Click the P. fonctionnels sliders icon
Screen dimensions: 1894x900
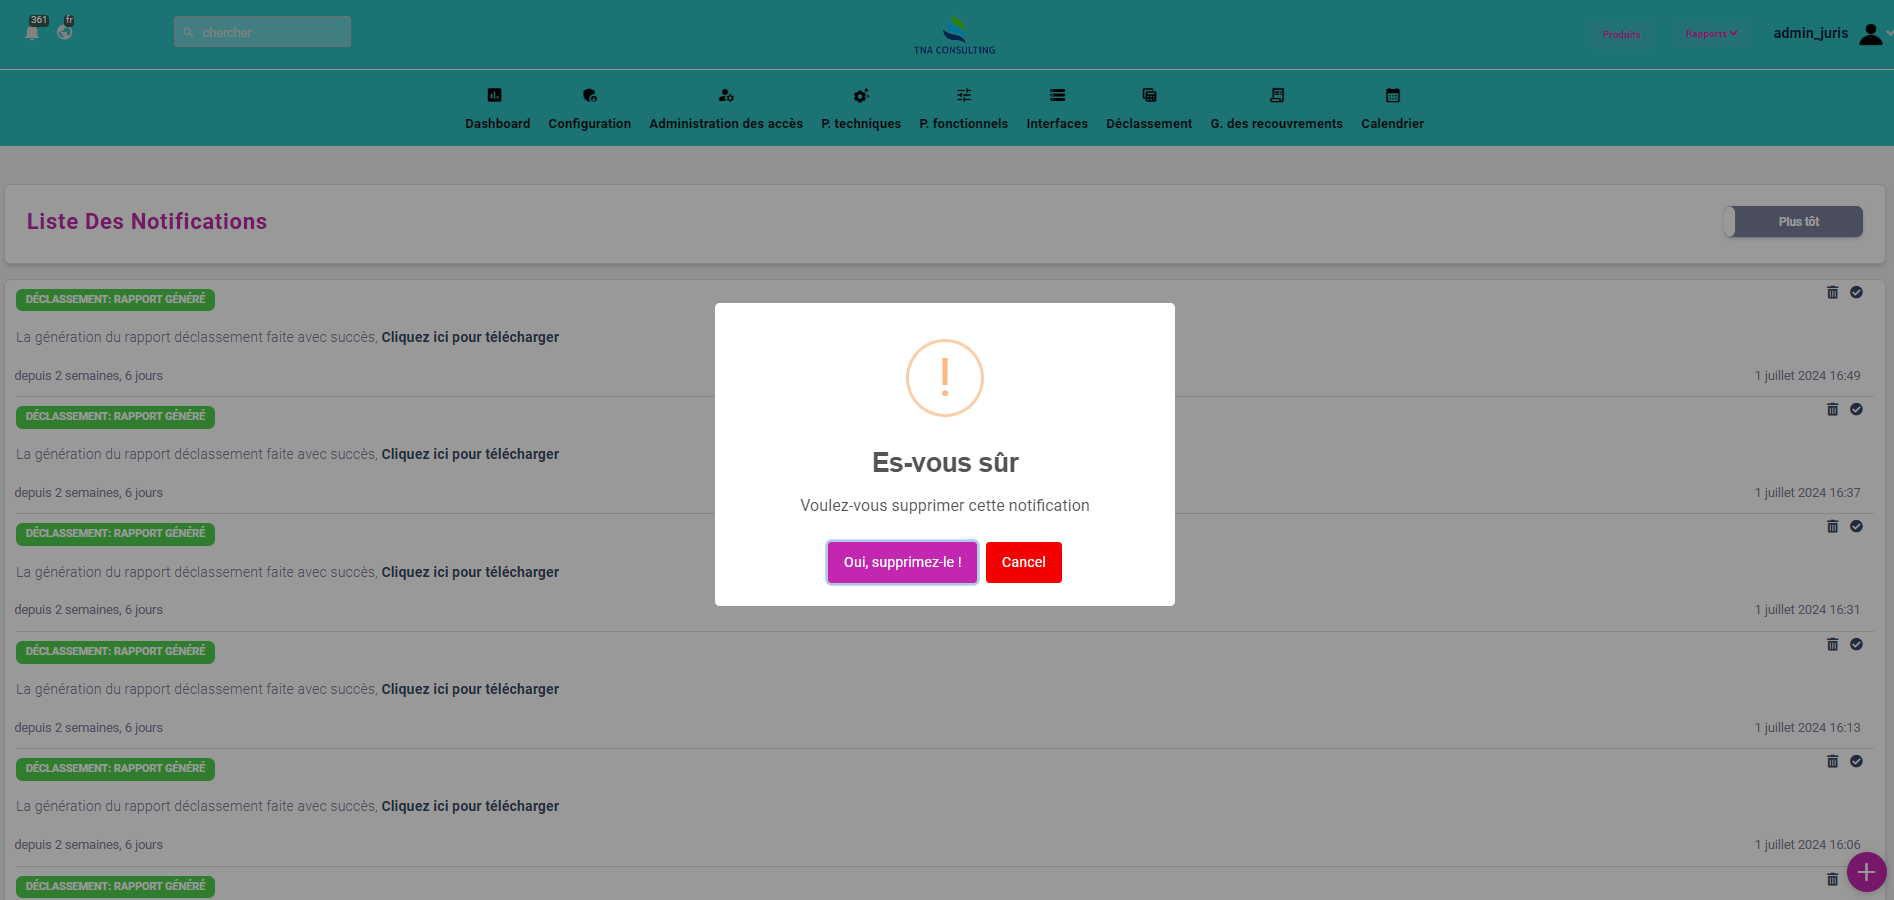pos(963,96)
